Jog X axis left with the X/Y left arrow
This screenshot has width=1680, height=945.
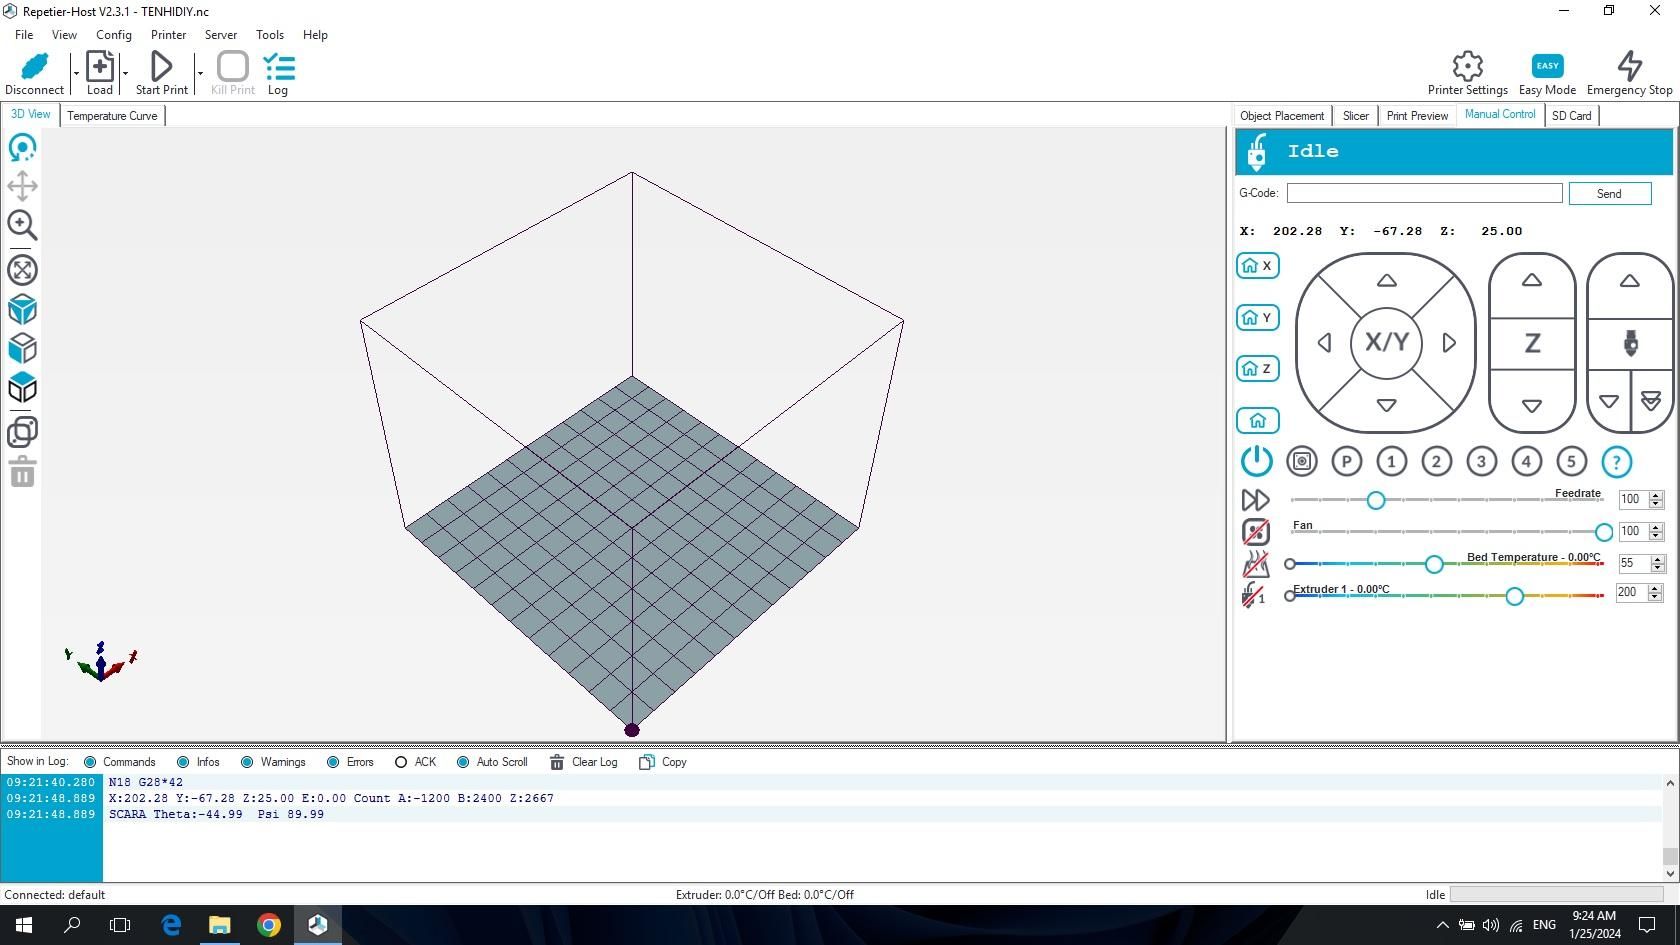pos(1324,343)
